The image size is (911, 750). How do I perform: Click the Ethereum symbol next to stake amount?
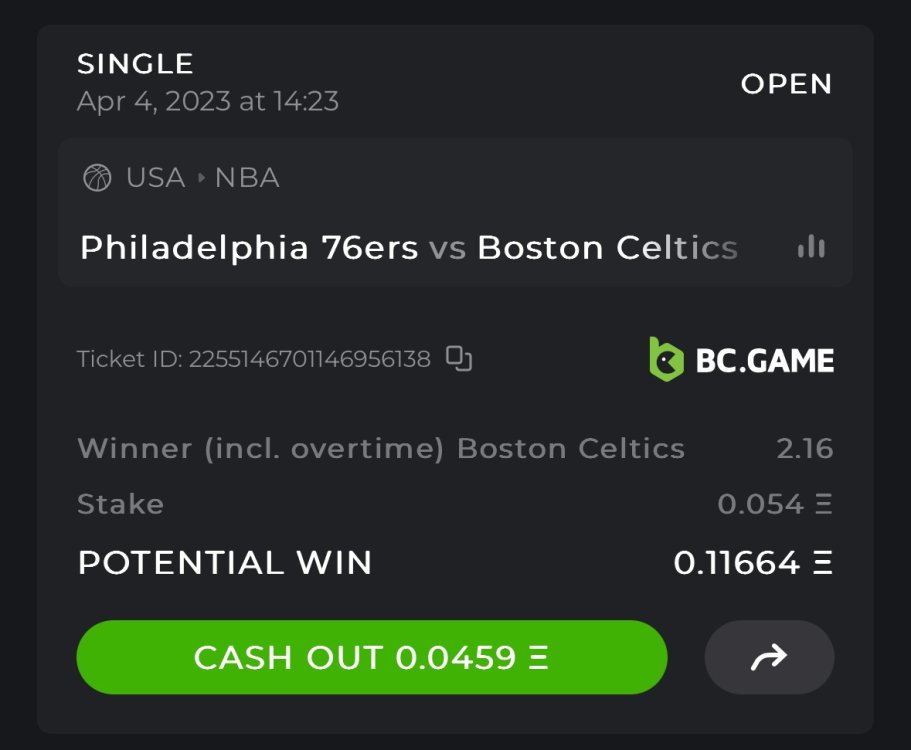(x=823, y=504)
